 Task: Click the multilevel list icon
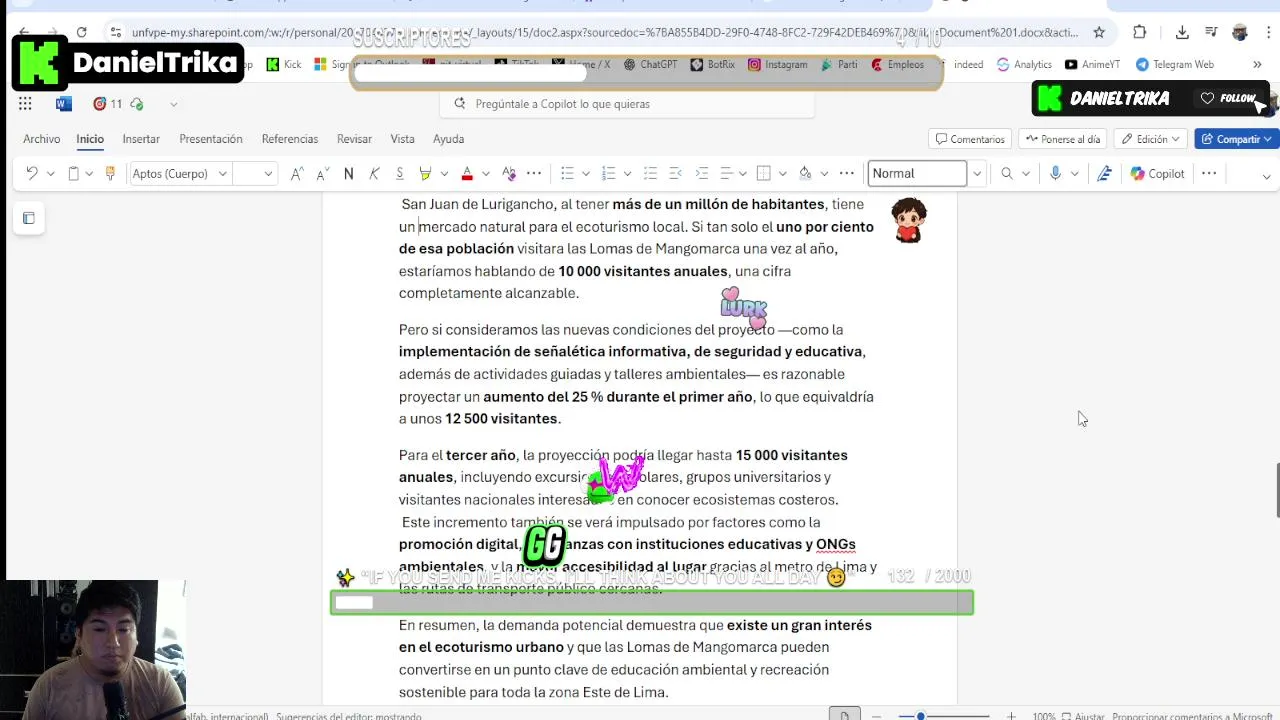650,174
